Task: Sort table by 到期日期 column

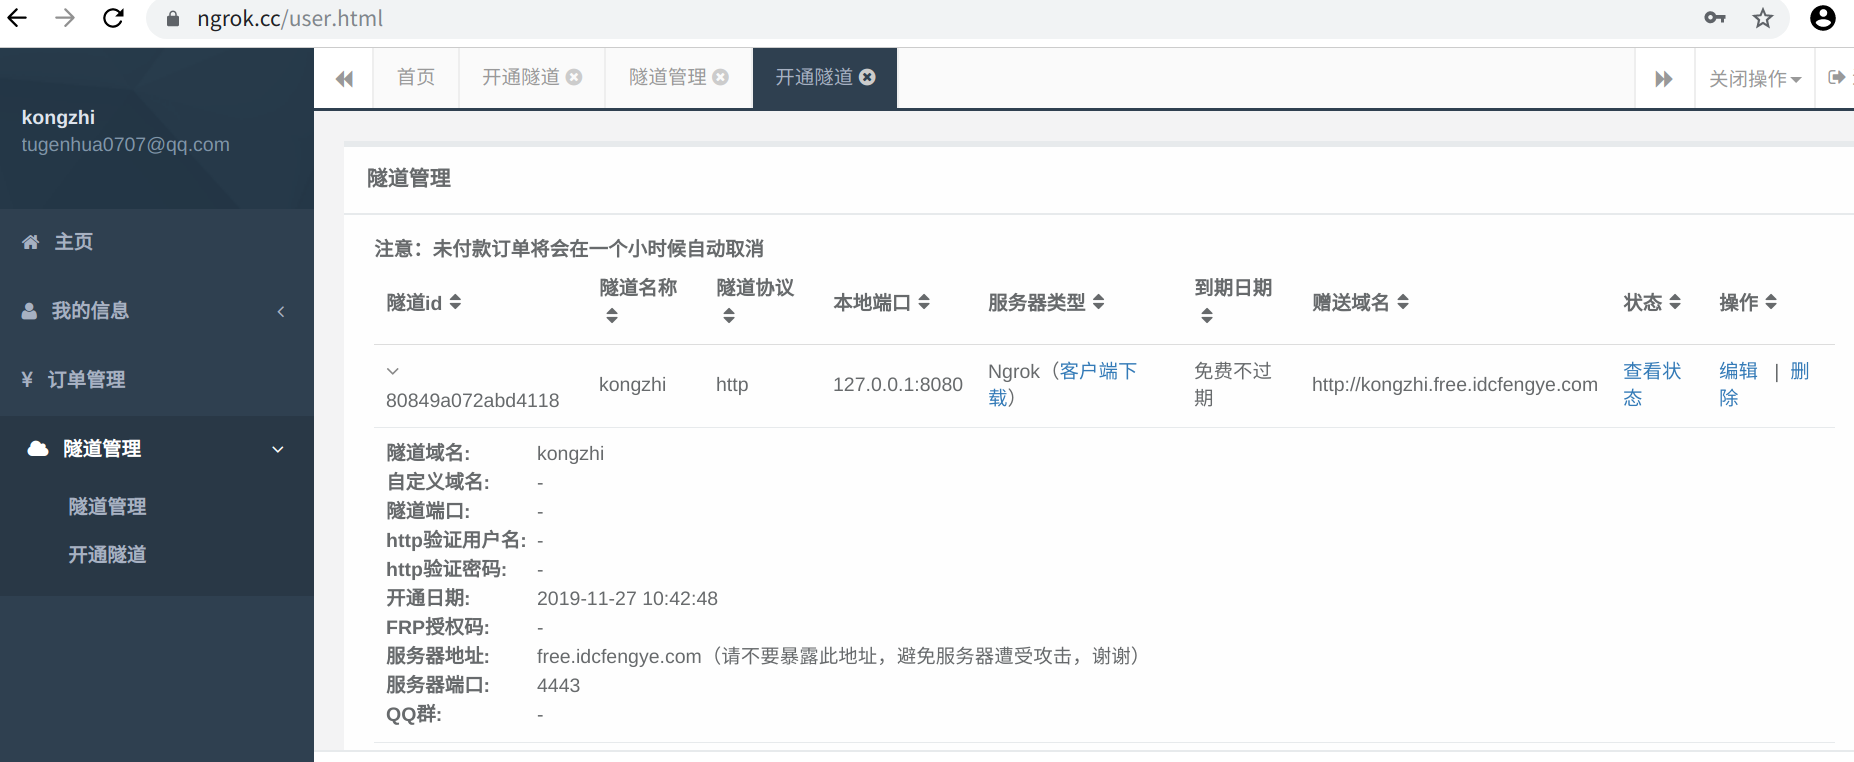Action: coord(1207,316)
